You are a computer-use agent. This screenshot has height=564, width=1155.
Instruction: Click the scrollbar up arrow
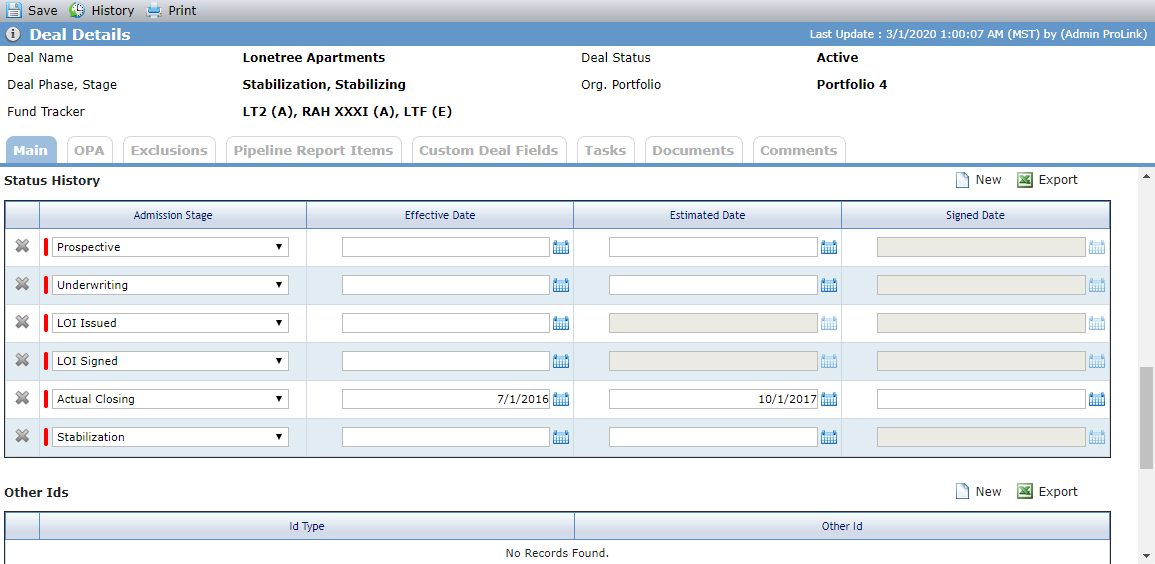(x=1147, y=176)
